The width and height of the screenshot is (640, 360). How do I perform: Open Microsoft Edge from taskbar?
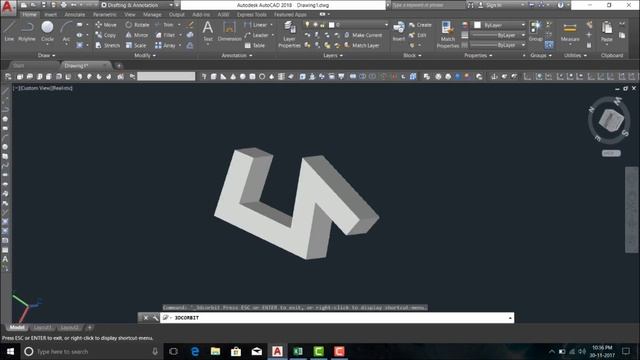click(195, 351)
